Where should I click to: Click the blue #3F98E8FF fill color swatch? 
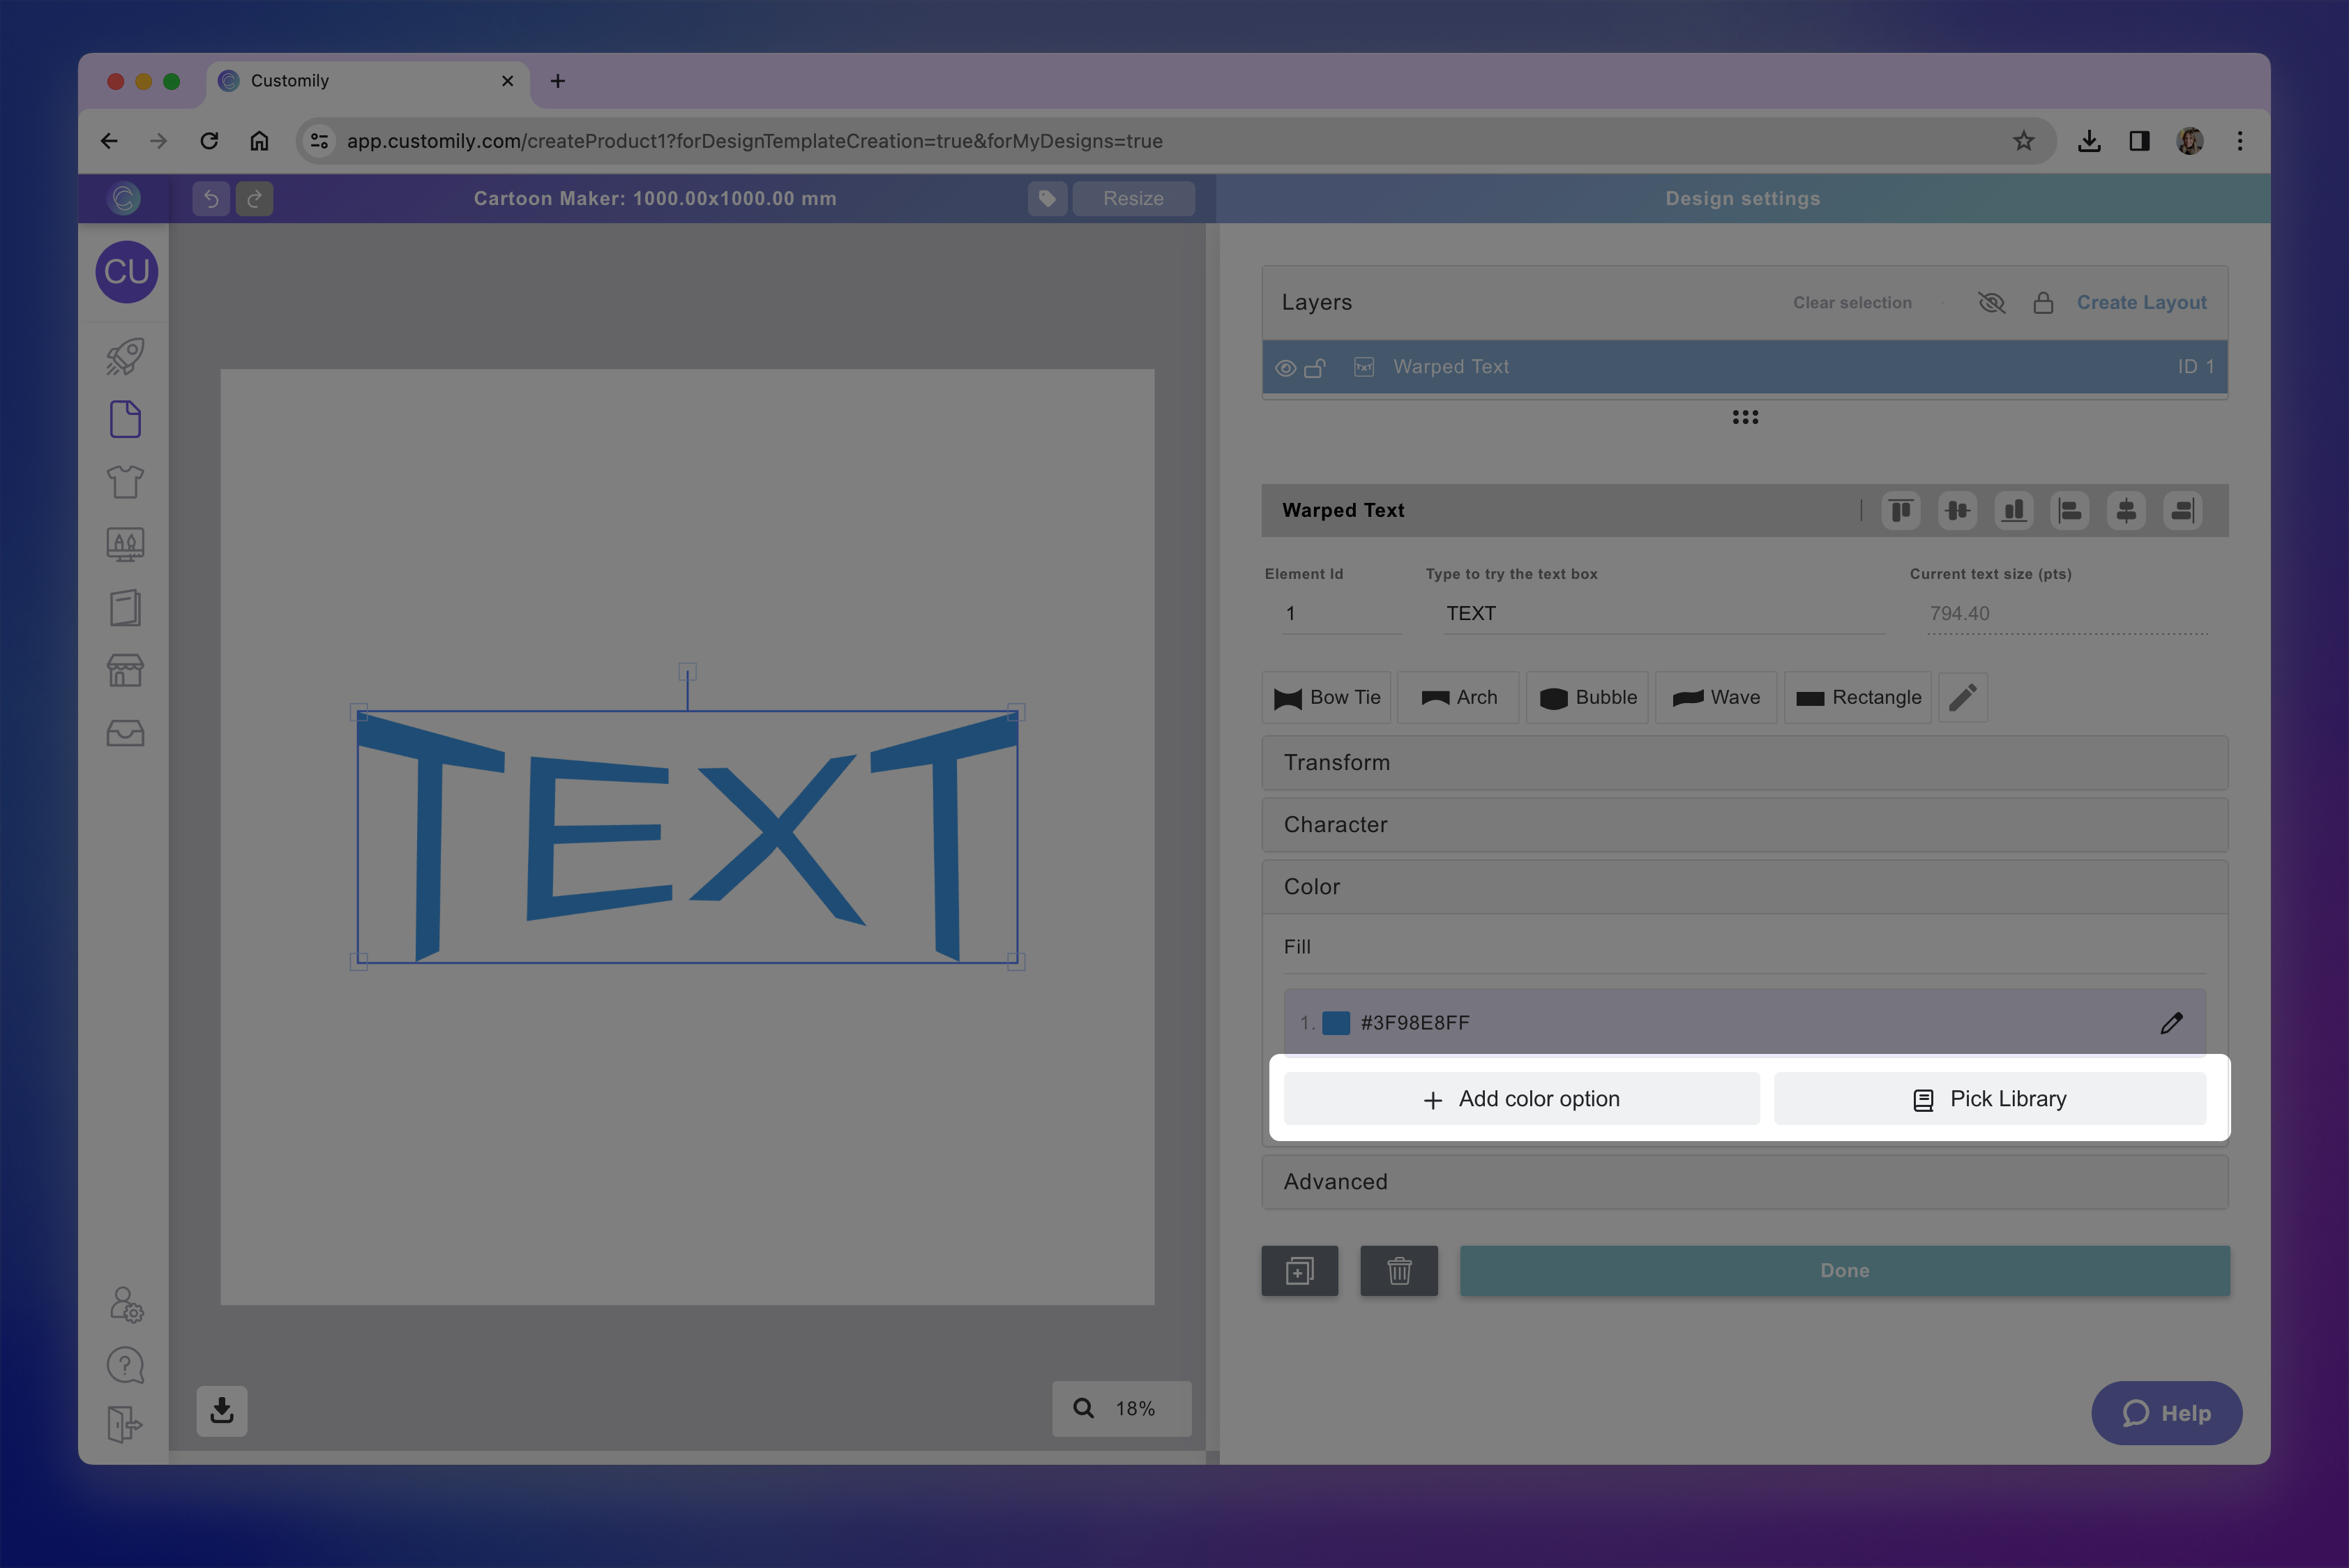(1337, 1022)
